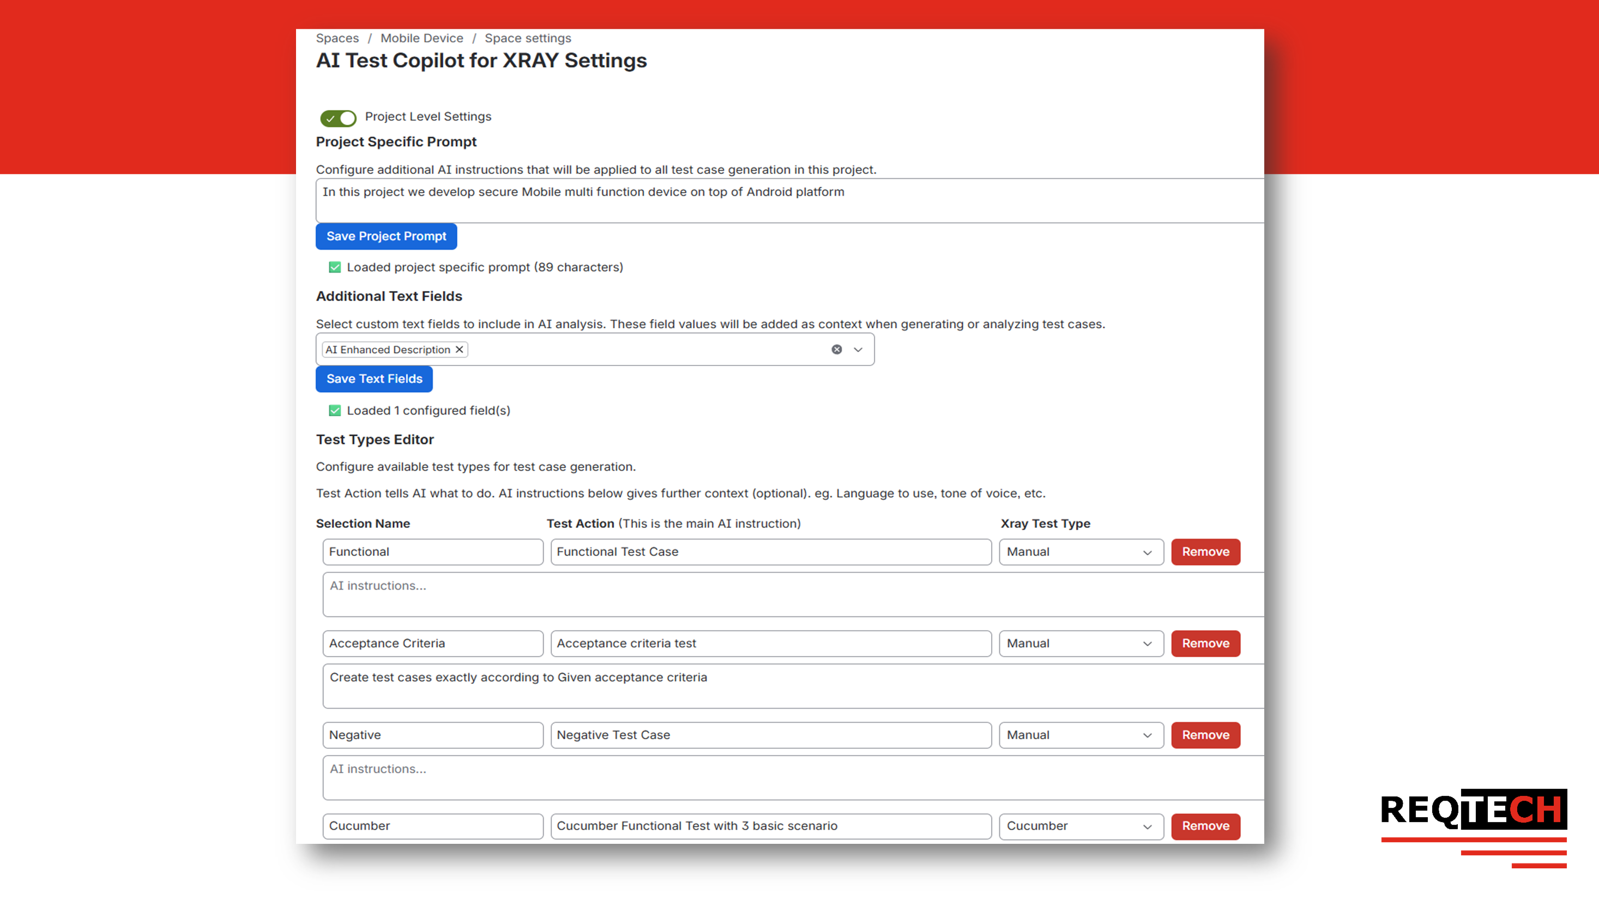Click green check beside Loaded project specific prompt

pos(335,267)
